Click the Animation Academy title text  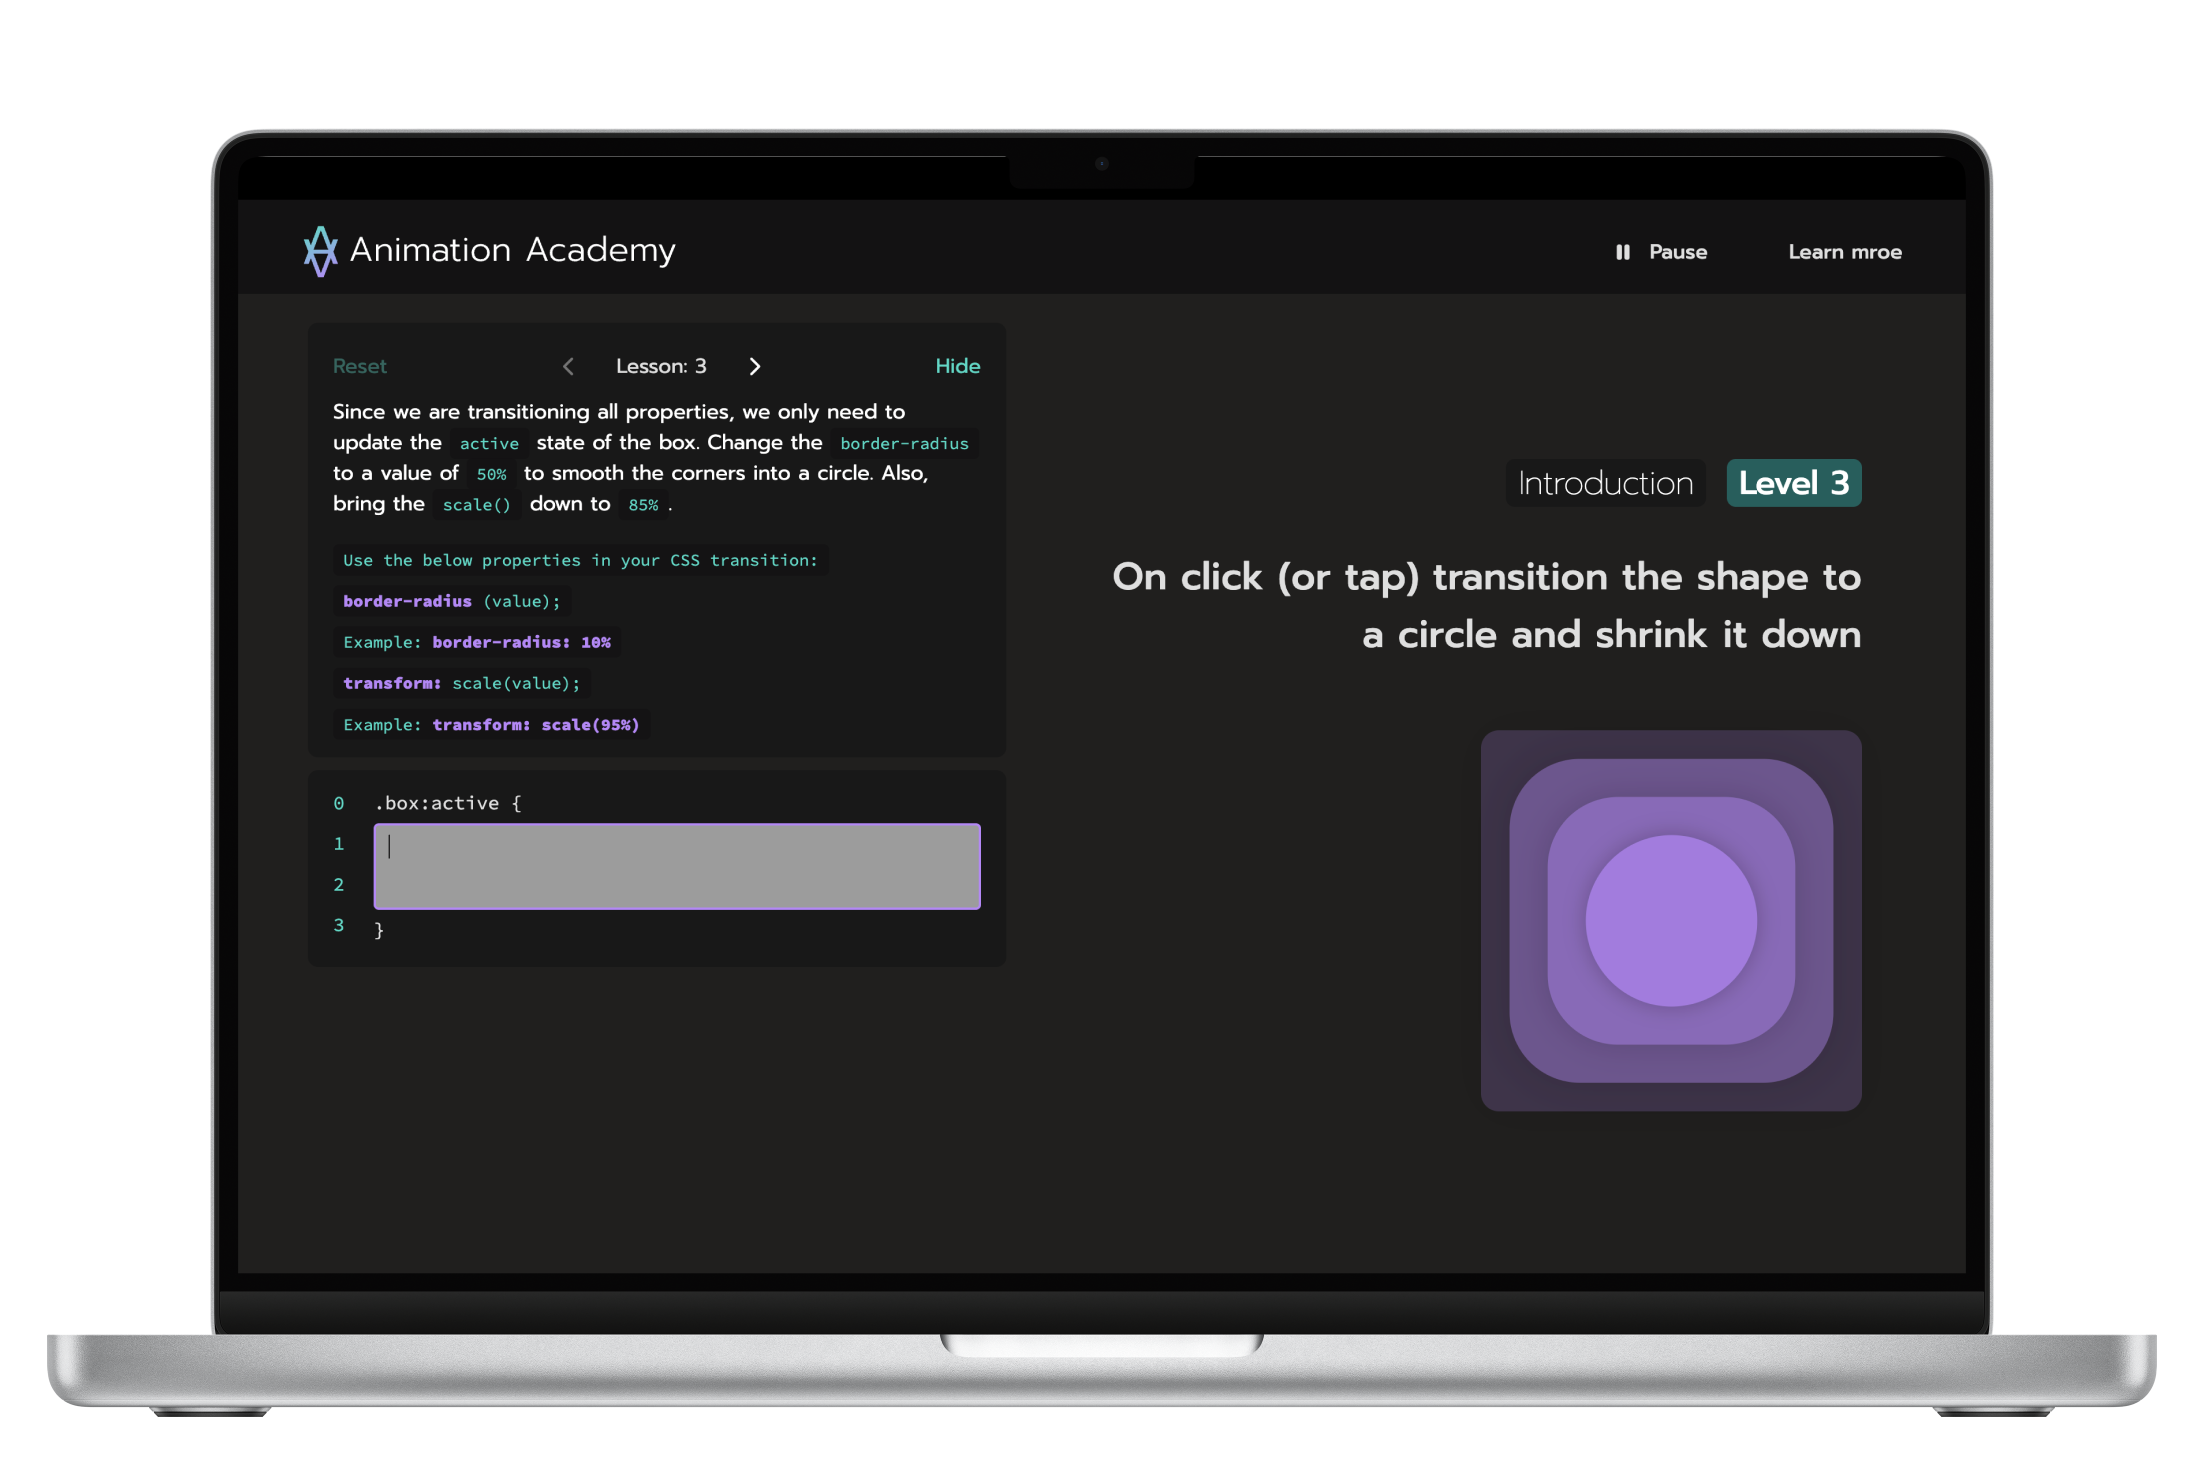(512, 250)
